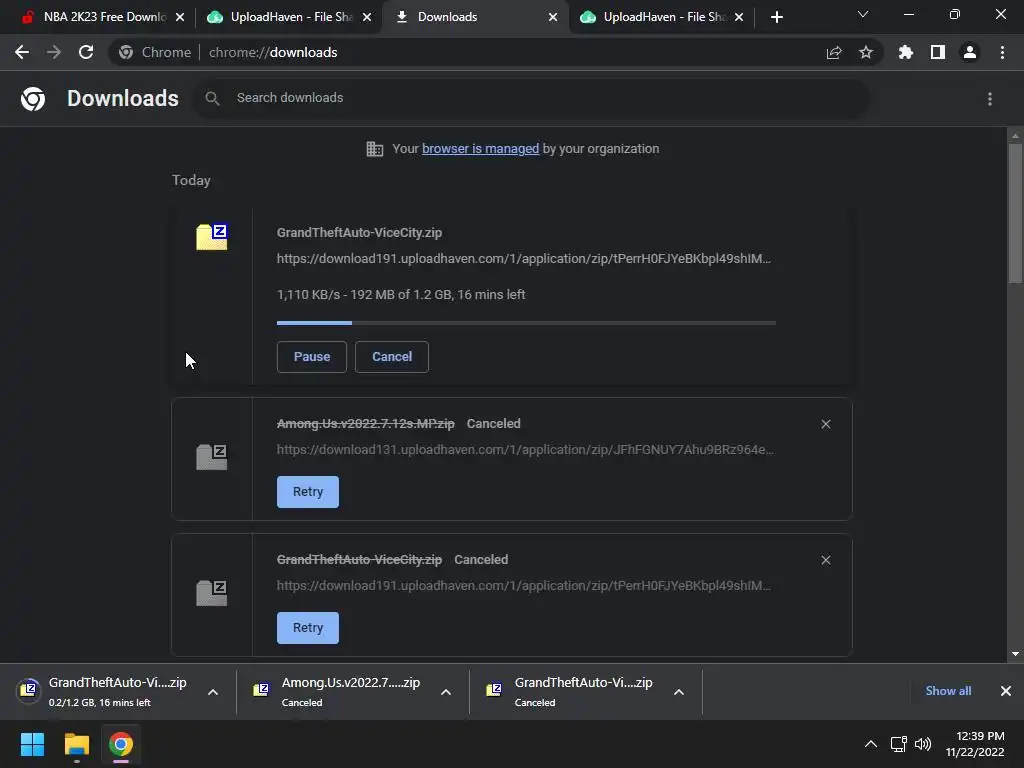Reload the downloads page
This screenshot has height=768, width=1024.
[x=86, y=52]
